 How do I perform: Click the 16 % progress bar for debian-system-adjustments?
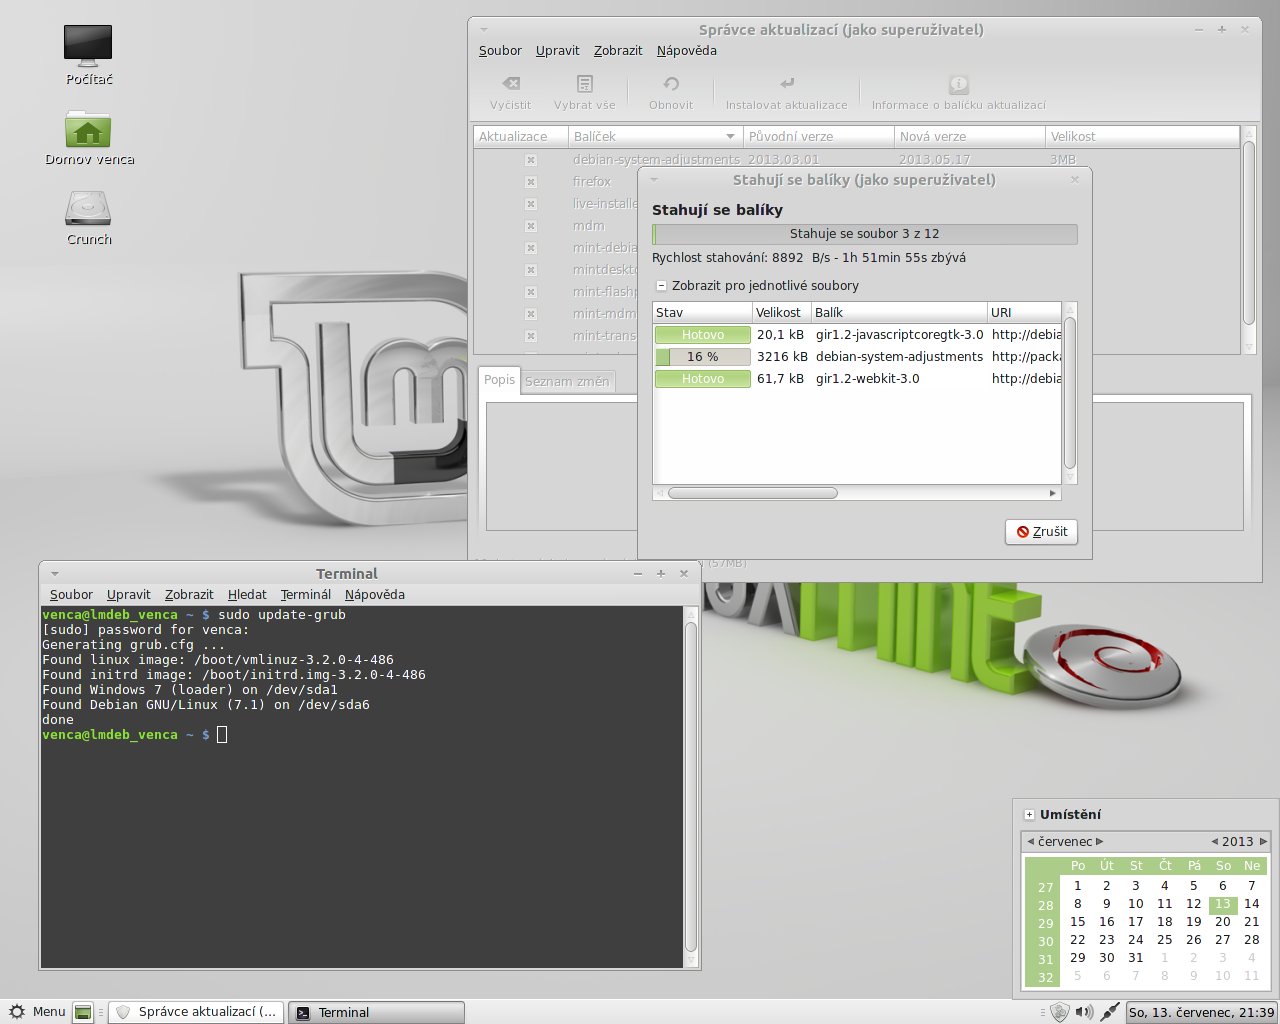point(702,357)
